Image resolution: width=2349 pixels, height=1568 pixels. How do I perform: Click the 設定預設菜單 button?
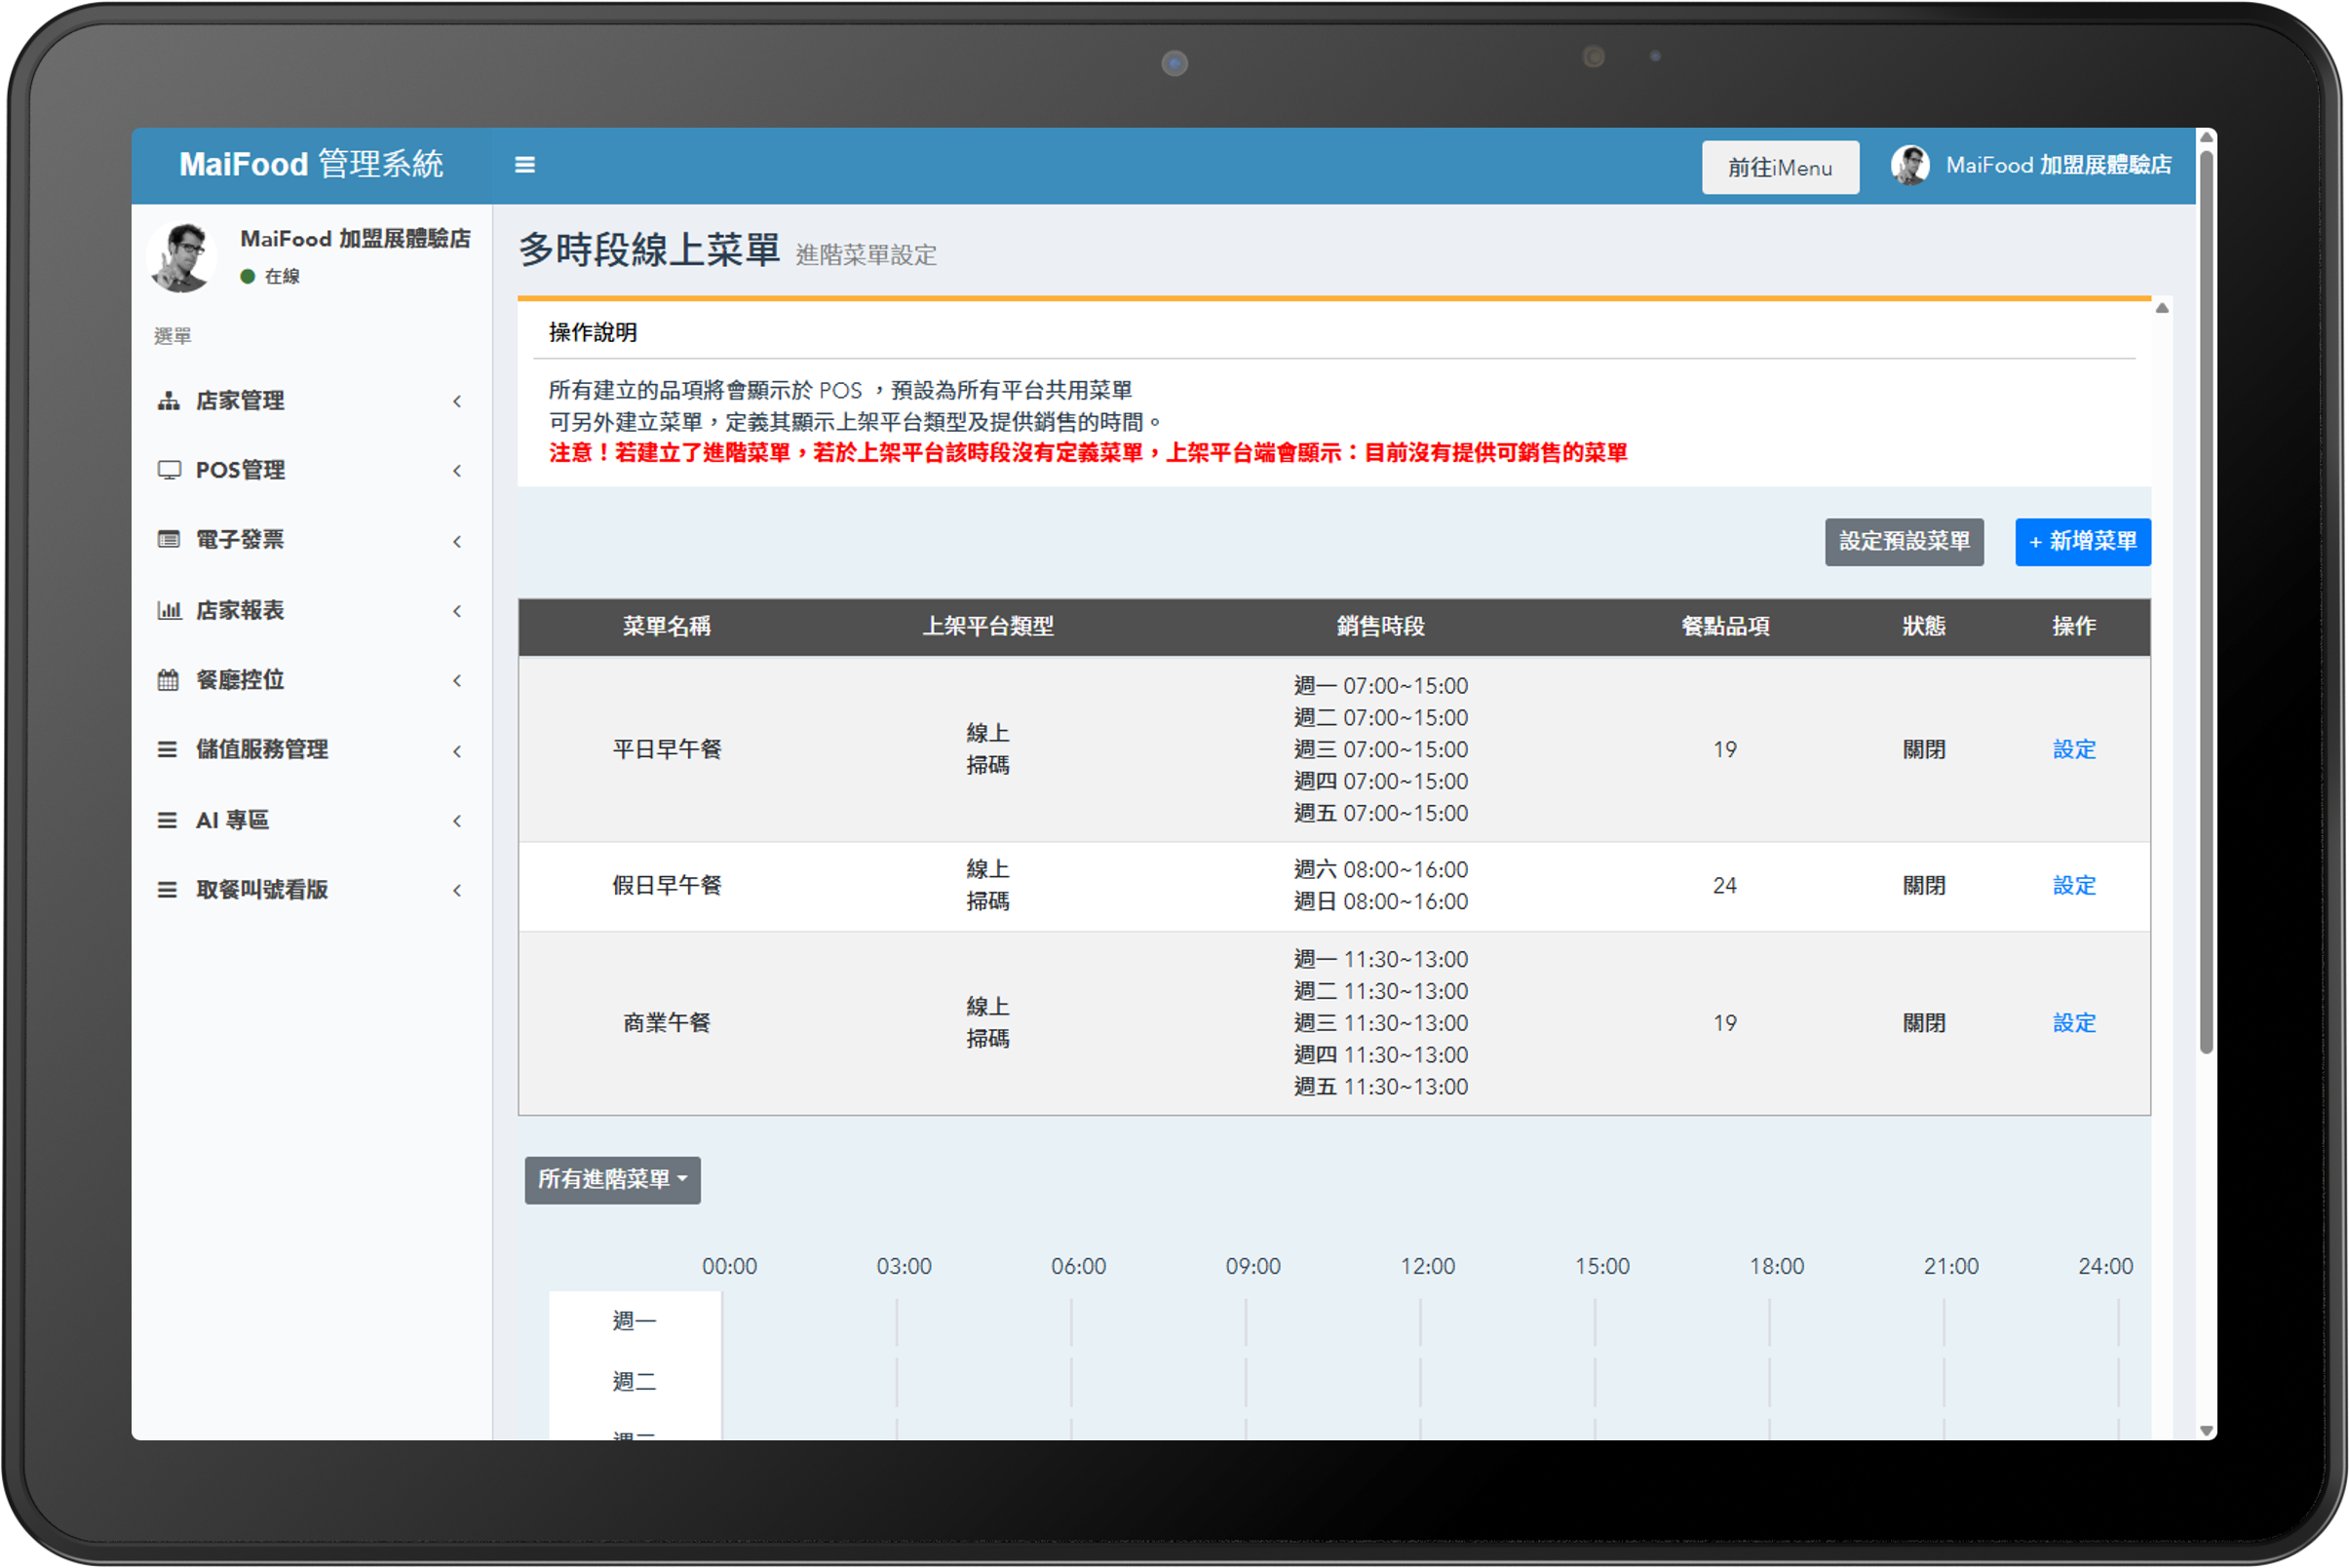(x=1903, y=541)
